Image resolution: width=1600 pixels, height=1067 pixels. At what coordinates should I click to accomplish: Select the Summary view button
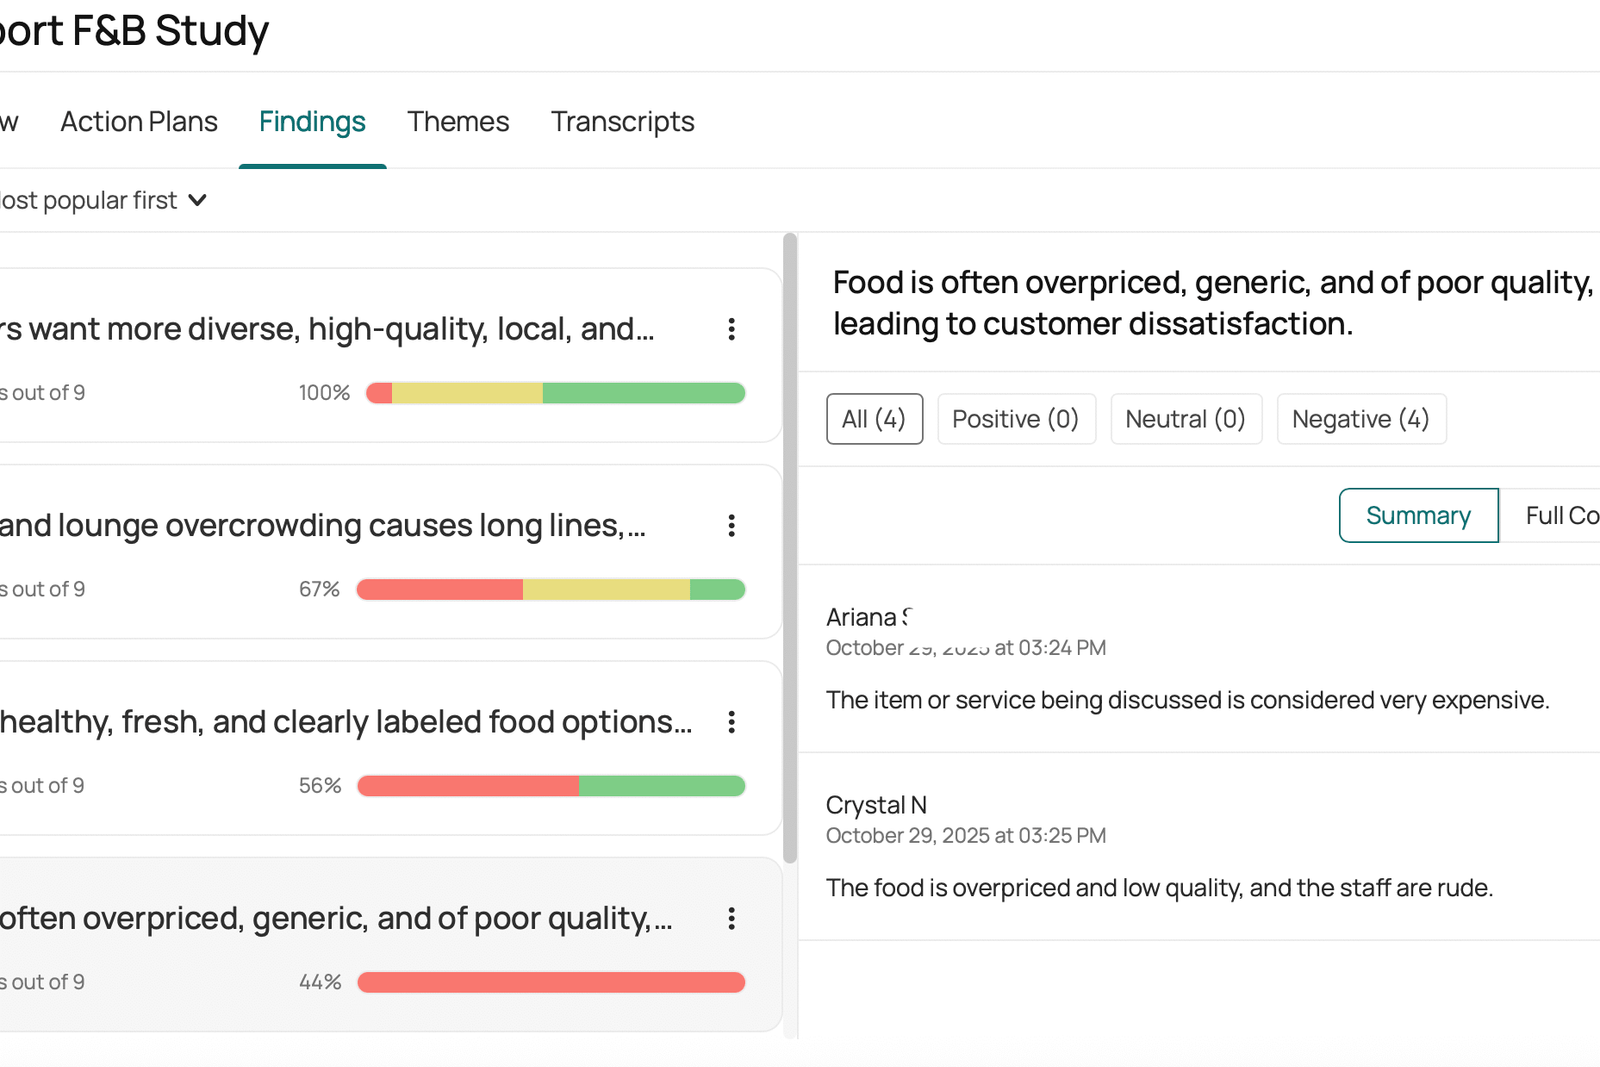tap(1418, 516)
